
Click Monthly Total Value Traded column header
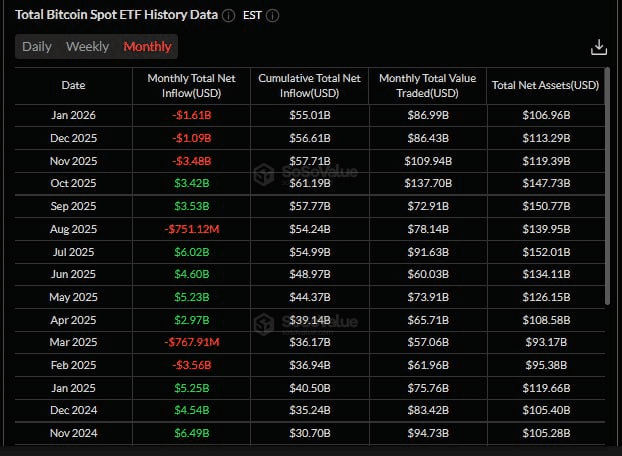(427, 86)
